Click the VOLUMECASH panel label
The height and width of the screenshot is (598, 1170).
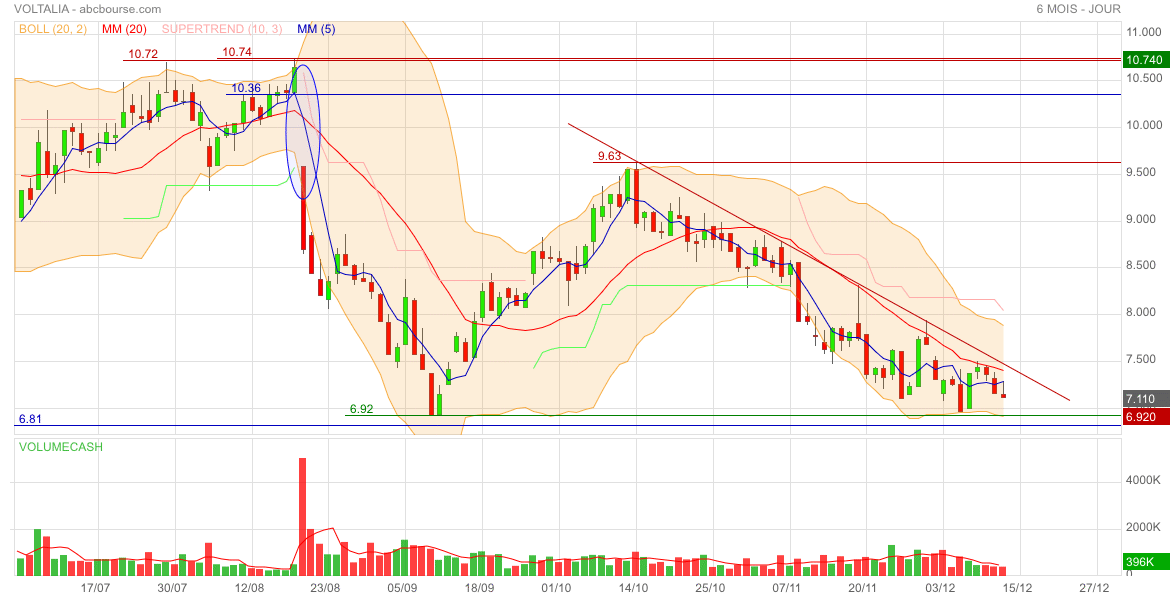(60, 447)
